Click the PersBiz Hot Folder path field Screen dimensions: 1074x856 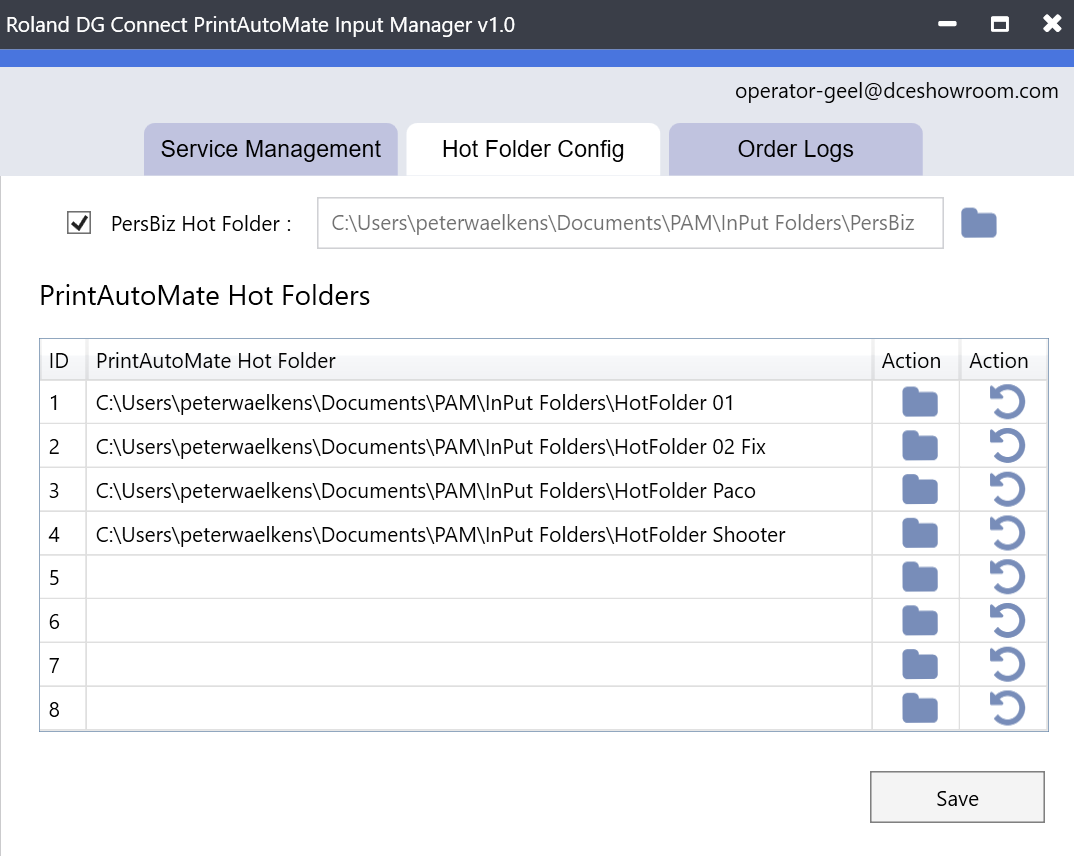630,223
